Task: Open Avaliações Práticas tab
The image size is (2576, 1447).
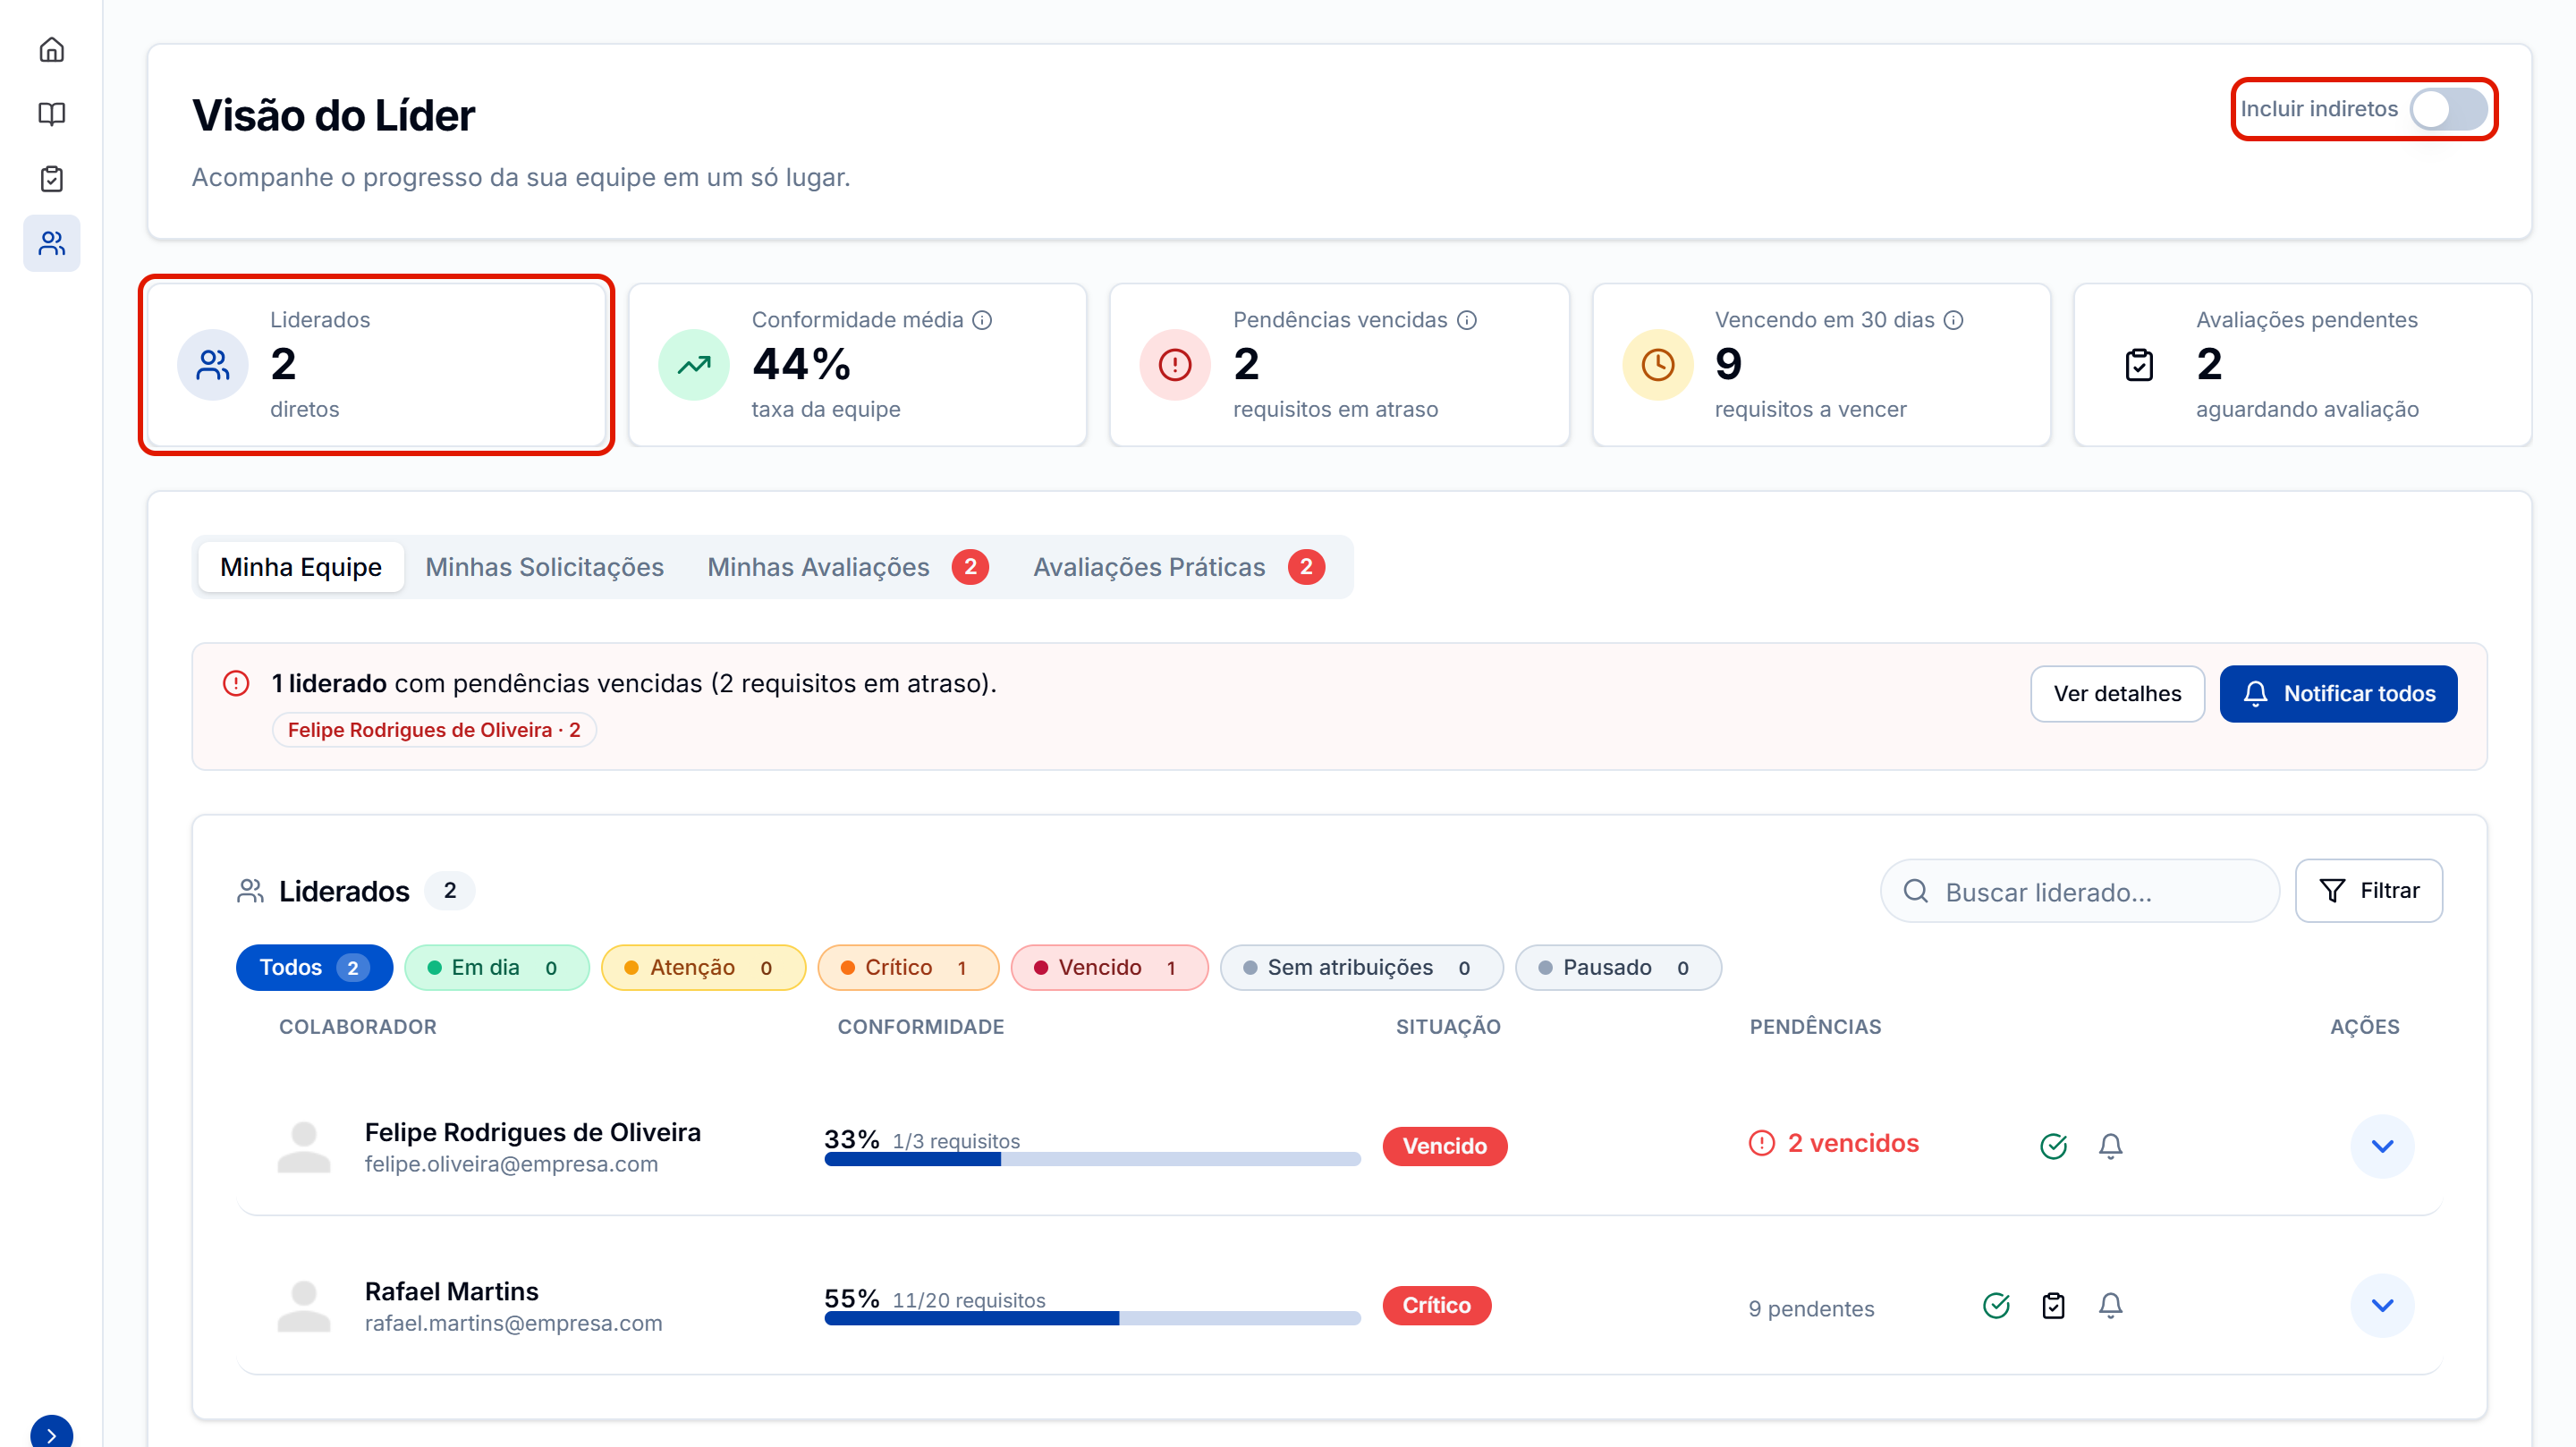Action: pos(1179,567)
